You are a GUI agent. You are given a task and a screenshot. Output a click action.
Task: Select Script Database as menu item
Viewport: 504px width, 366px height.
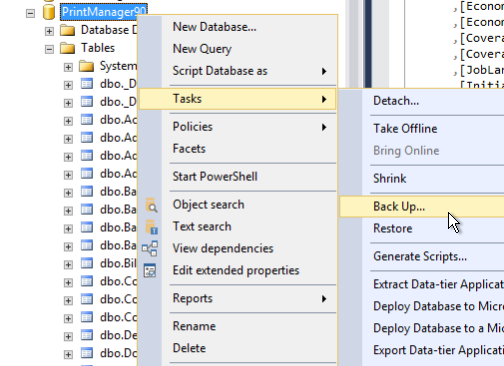tap(237, 71)
